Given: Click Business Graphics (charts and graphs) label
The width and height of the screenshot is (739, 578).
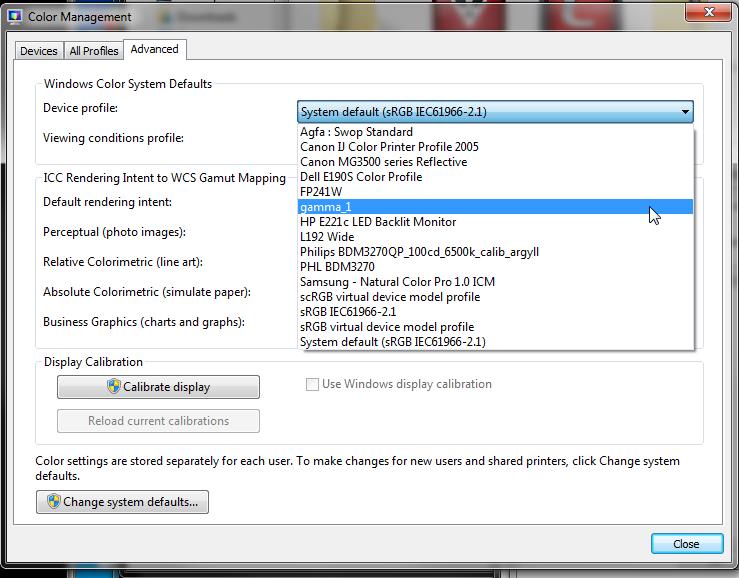Looking at the screenshot, I should pos(144,322).
